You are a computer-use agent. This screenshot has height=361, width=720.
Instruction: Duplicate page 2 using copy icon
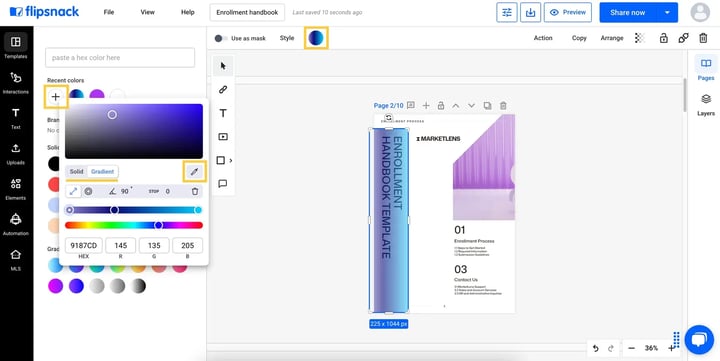point(487,106)
